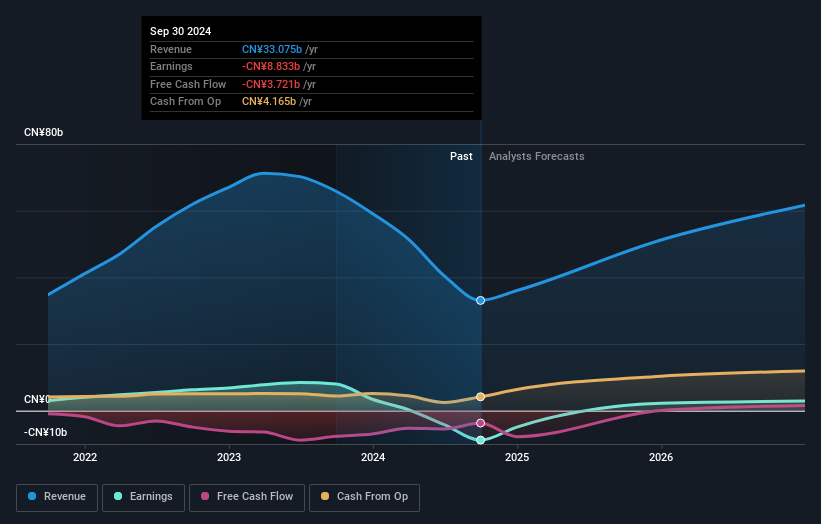Click the CN¥4.165b cash from op value
This screenshot has width=821, height=524.
point(269,102)
